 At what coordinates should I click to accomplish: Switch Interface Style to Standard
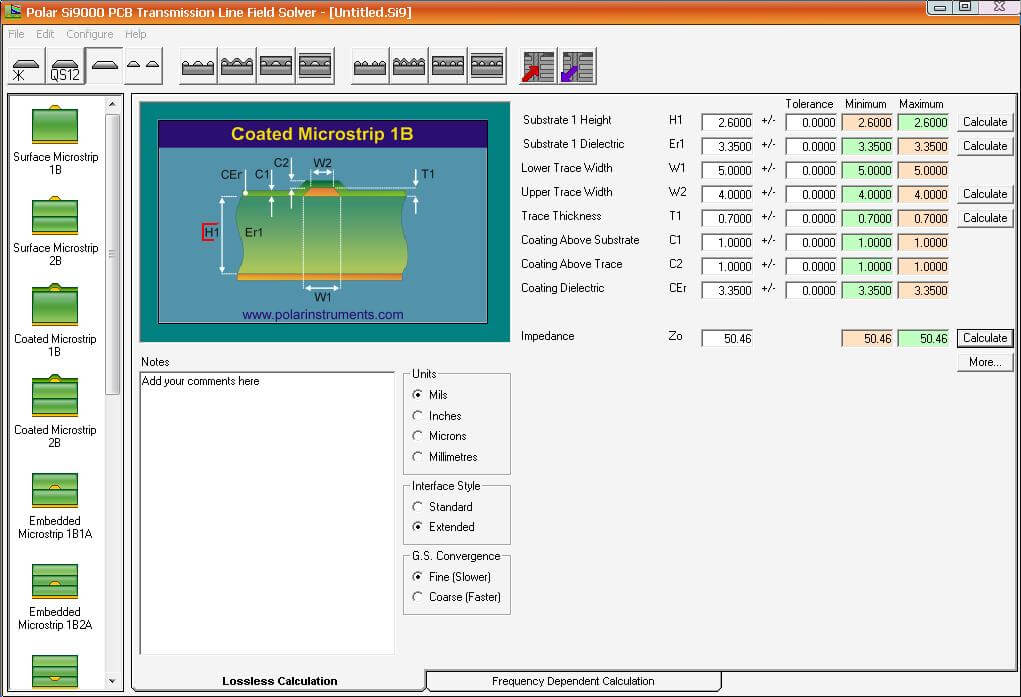[x=418, y=507]
